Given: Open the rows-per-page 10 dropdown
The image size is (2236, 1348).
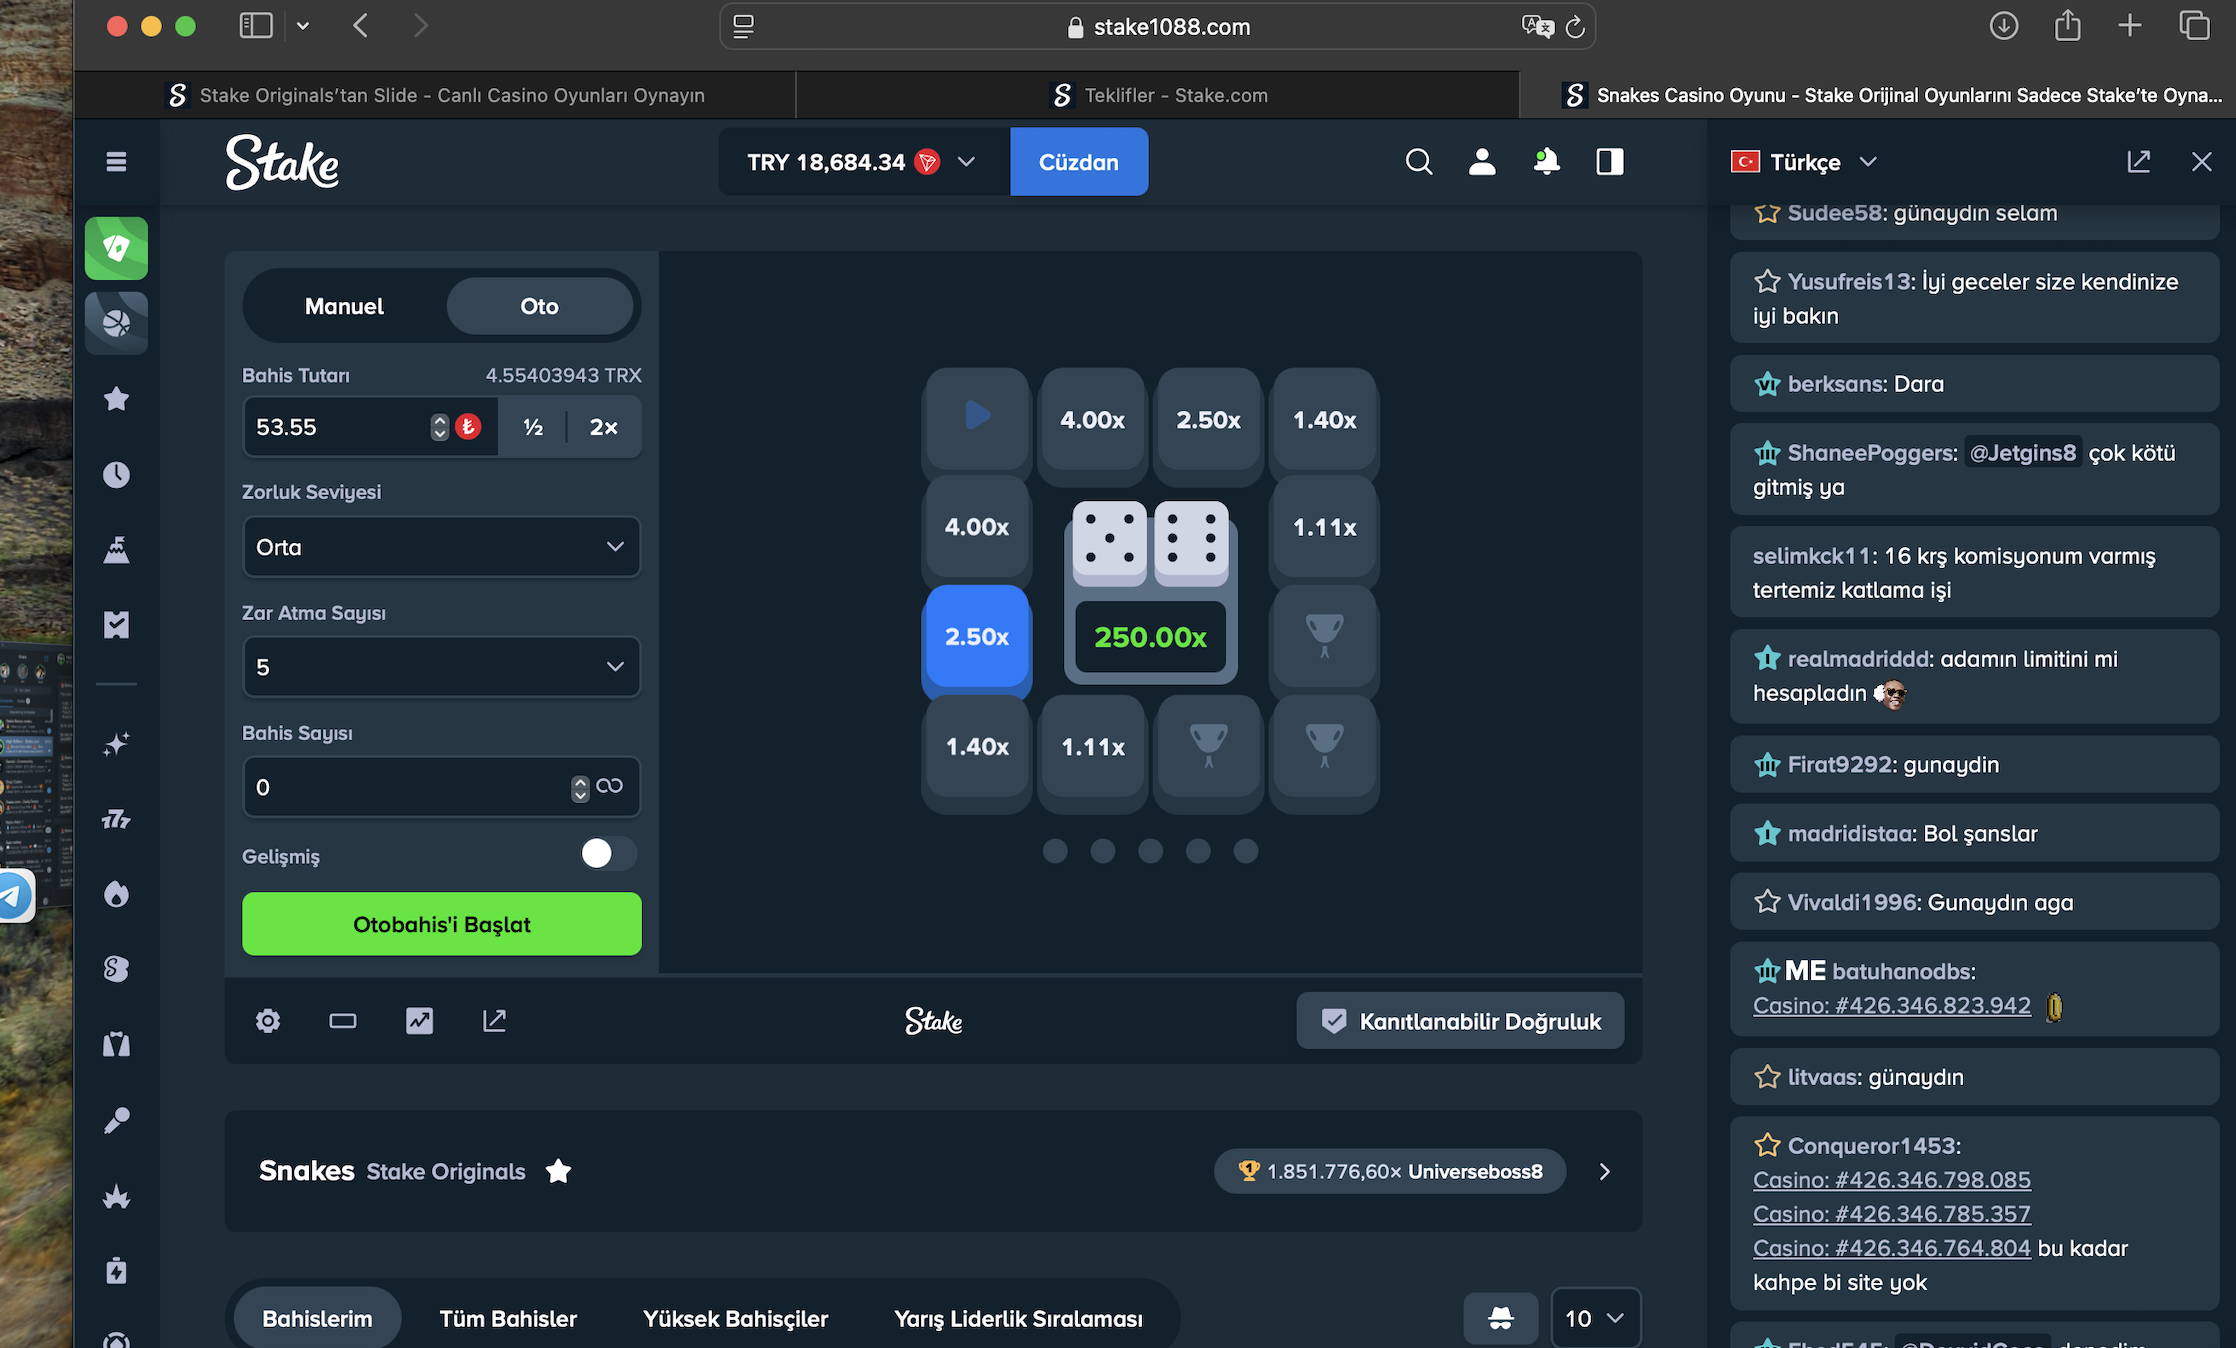Looking at the screenshot, I should 1595,1318.
